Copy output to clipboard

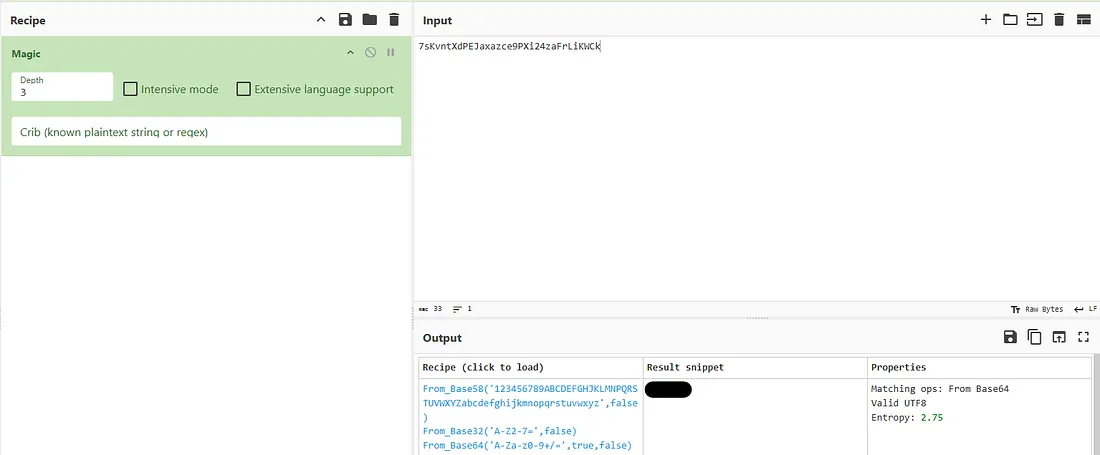pyautogui.click(x=1034, y=338)
